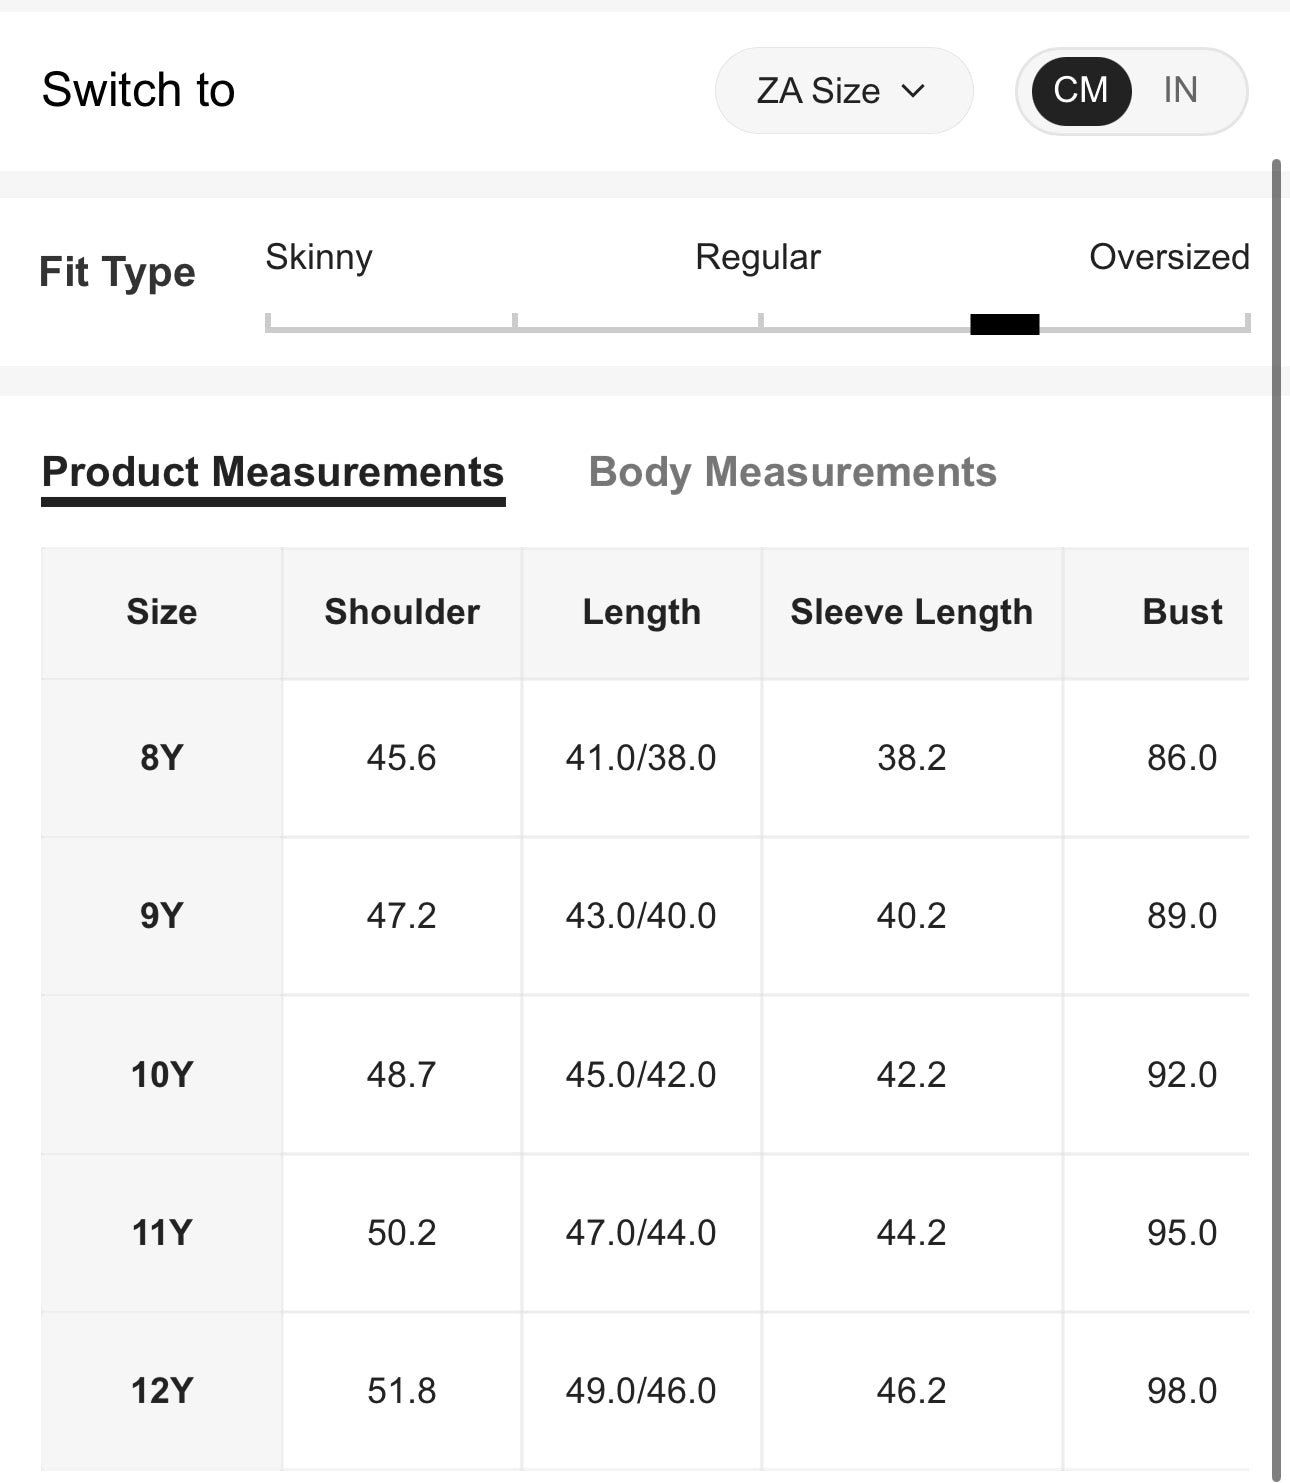Select the 9Y size row
The height and width of the screenshot is (1483, 1290).
point(161,916)
